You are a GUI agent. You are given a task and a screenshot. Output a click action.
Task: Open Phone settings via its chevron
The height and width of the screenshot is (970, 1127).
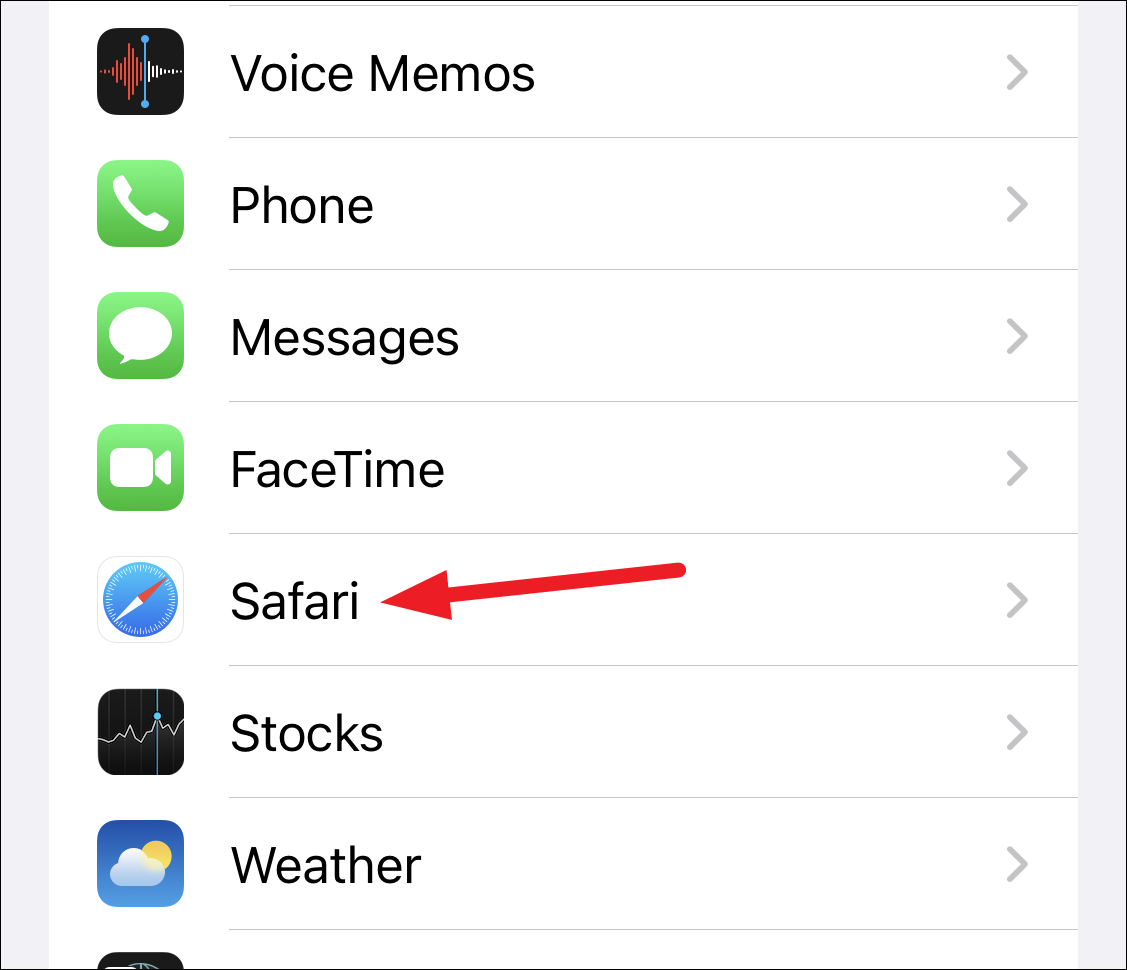[x=1017, y=204]
